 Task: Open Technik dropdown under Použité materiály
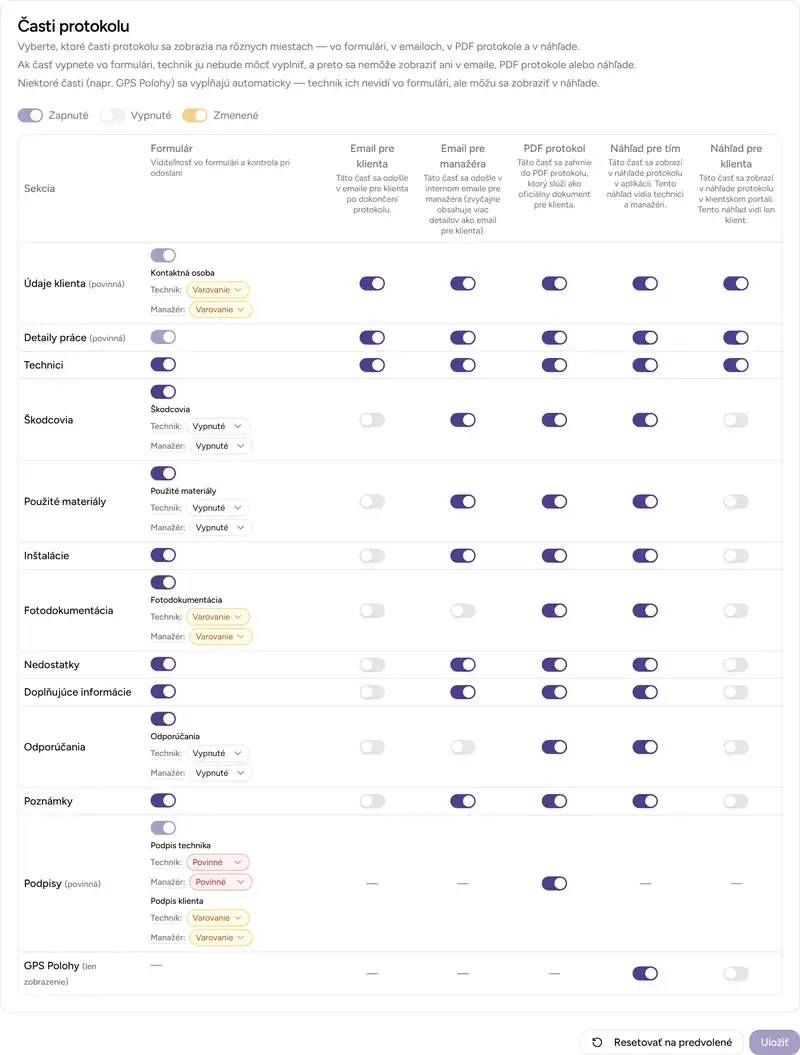point(218,508)
